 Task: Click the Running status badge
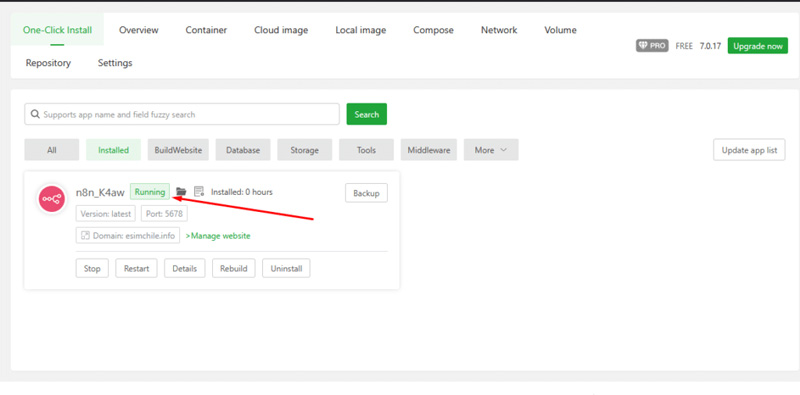coord(149,192)
